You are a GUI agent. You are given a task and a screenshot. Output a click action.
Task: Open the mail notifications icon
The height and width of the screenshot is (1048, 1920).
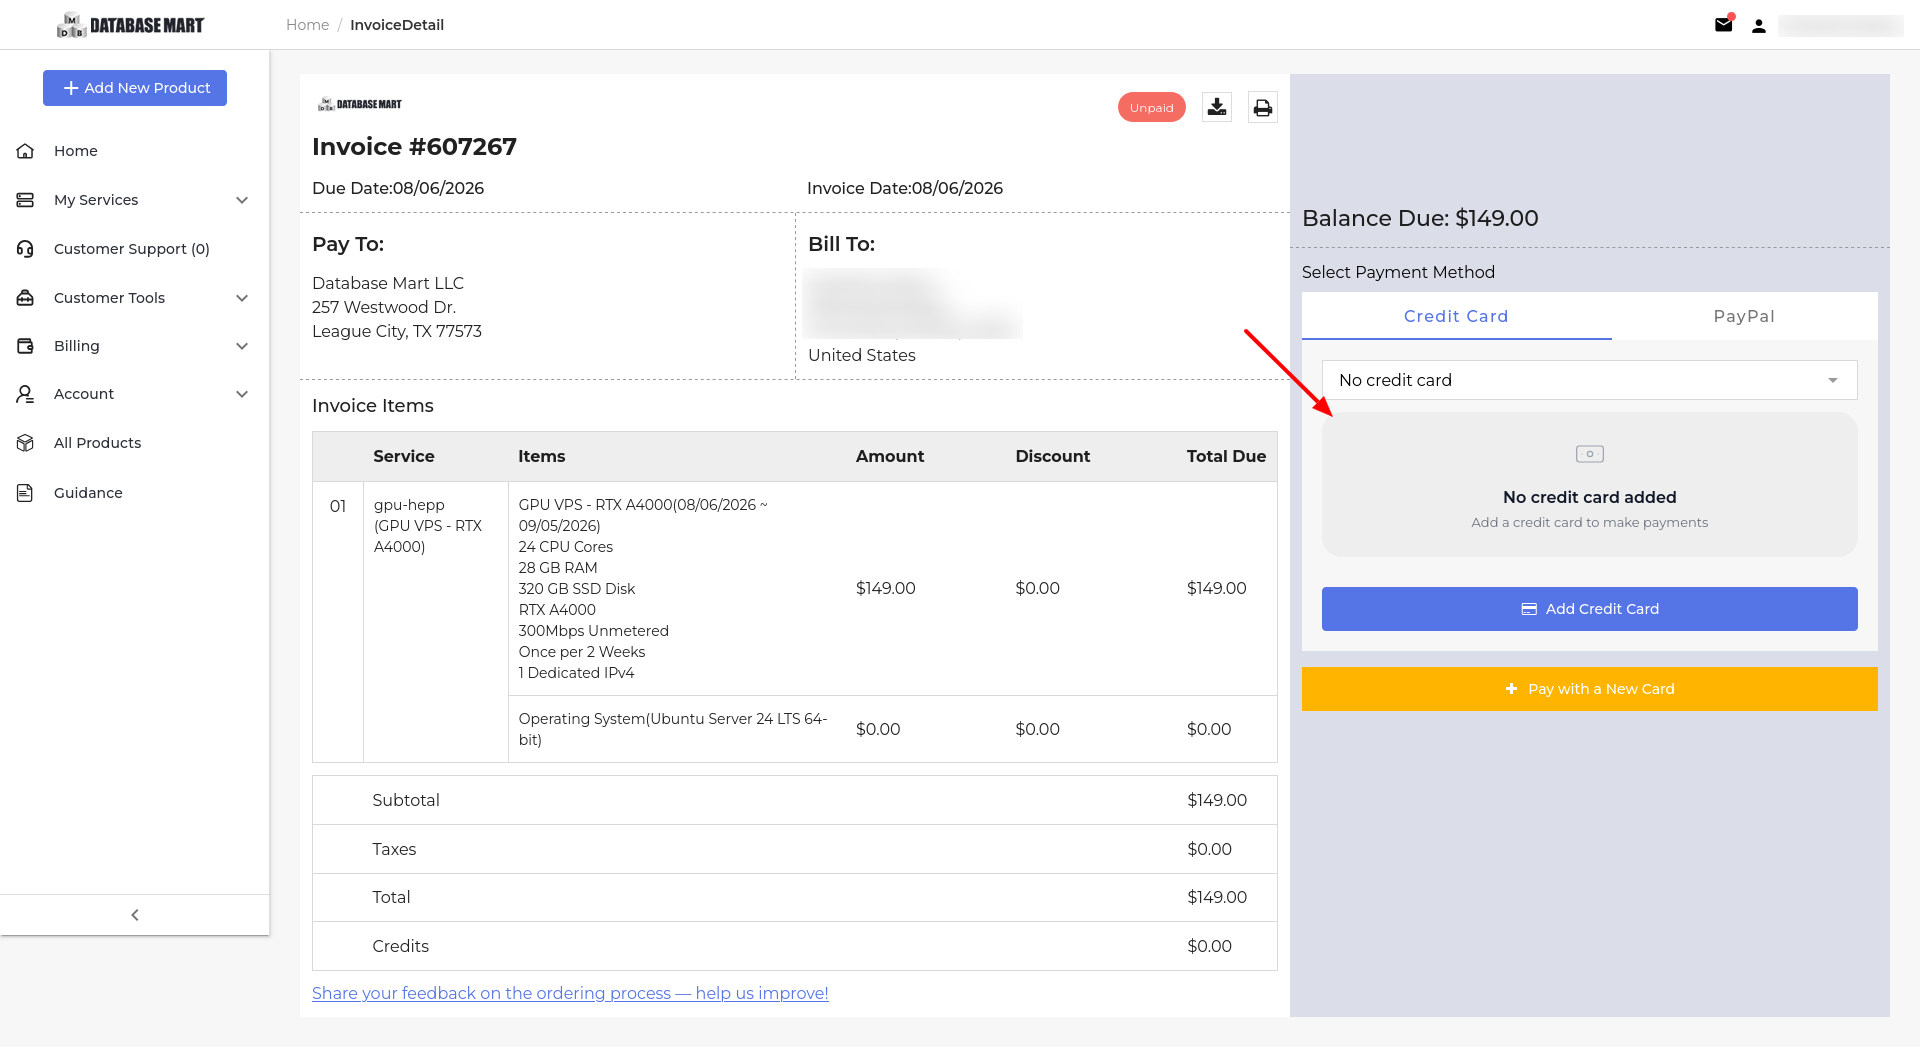tap(1724, 25)
